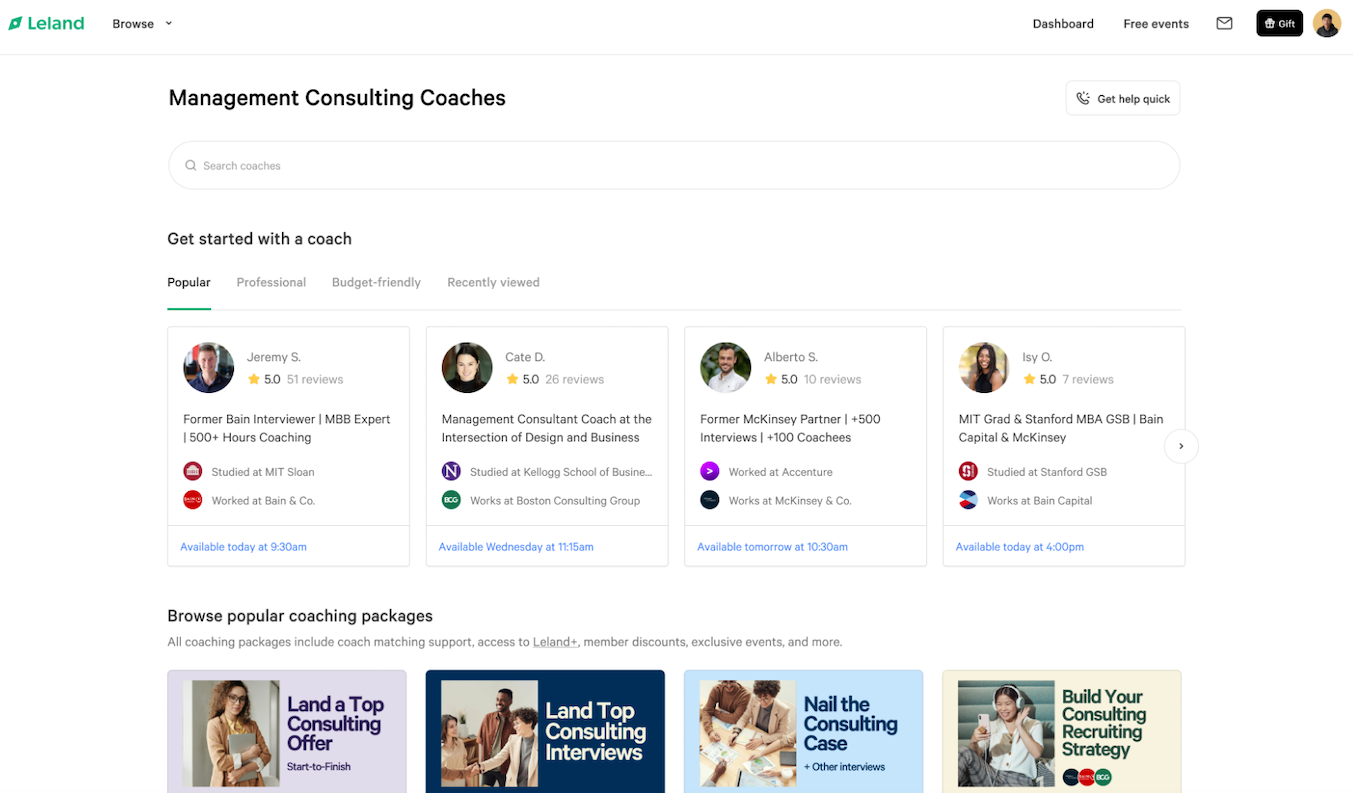
Task: Open Cate D. profile photo
Action: (467, 368)
